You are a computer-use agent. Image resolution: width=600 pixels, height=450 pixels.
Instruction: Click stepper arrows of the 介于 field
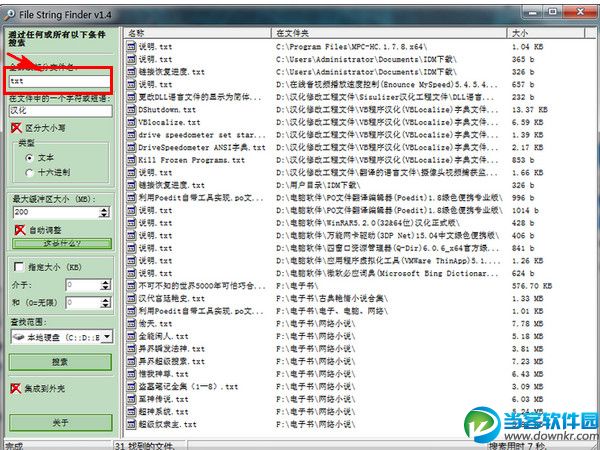[x=106, y=285]
